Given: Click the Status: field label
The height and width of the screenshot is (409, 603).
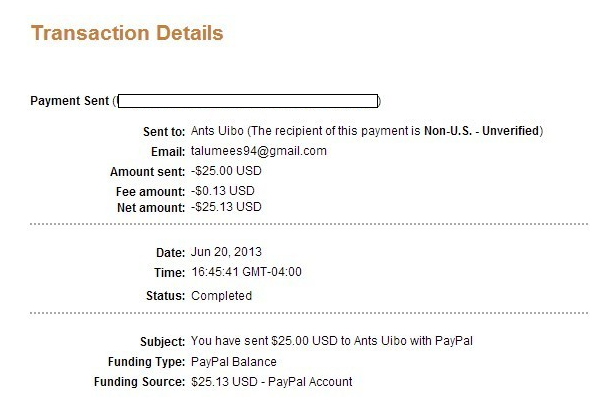Looking at the screenshot, I should click(166, 296).
